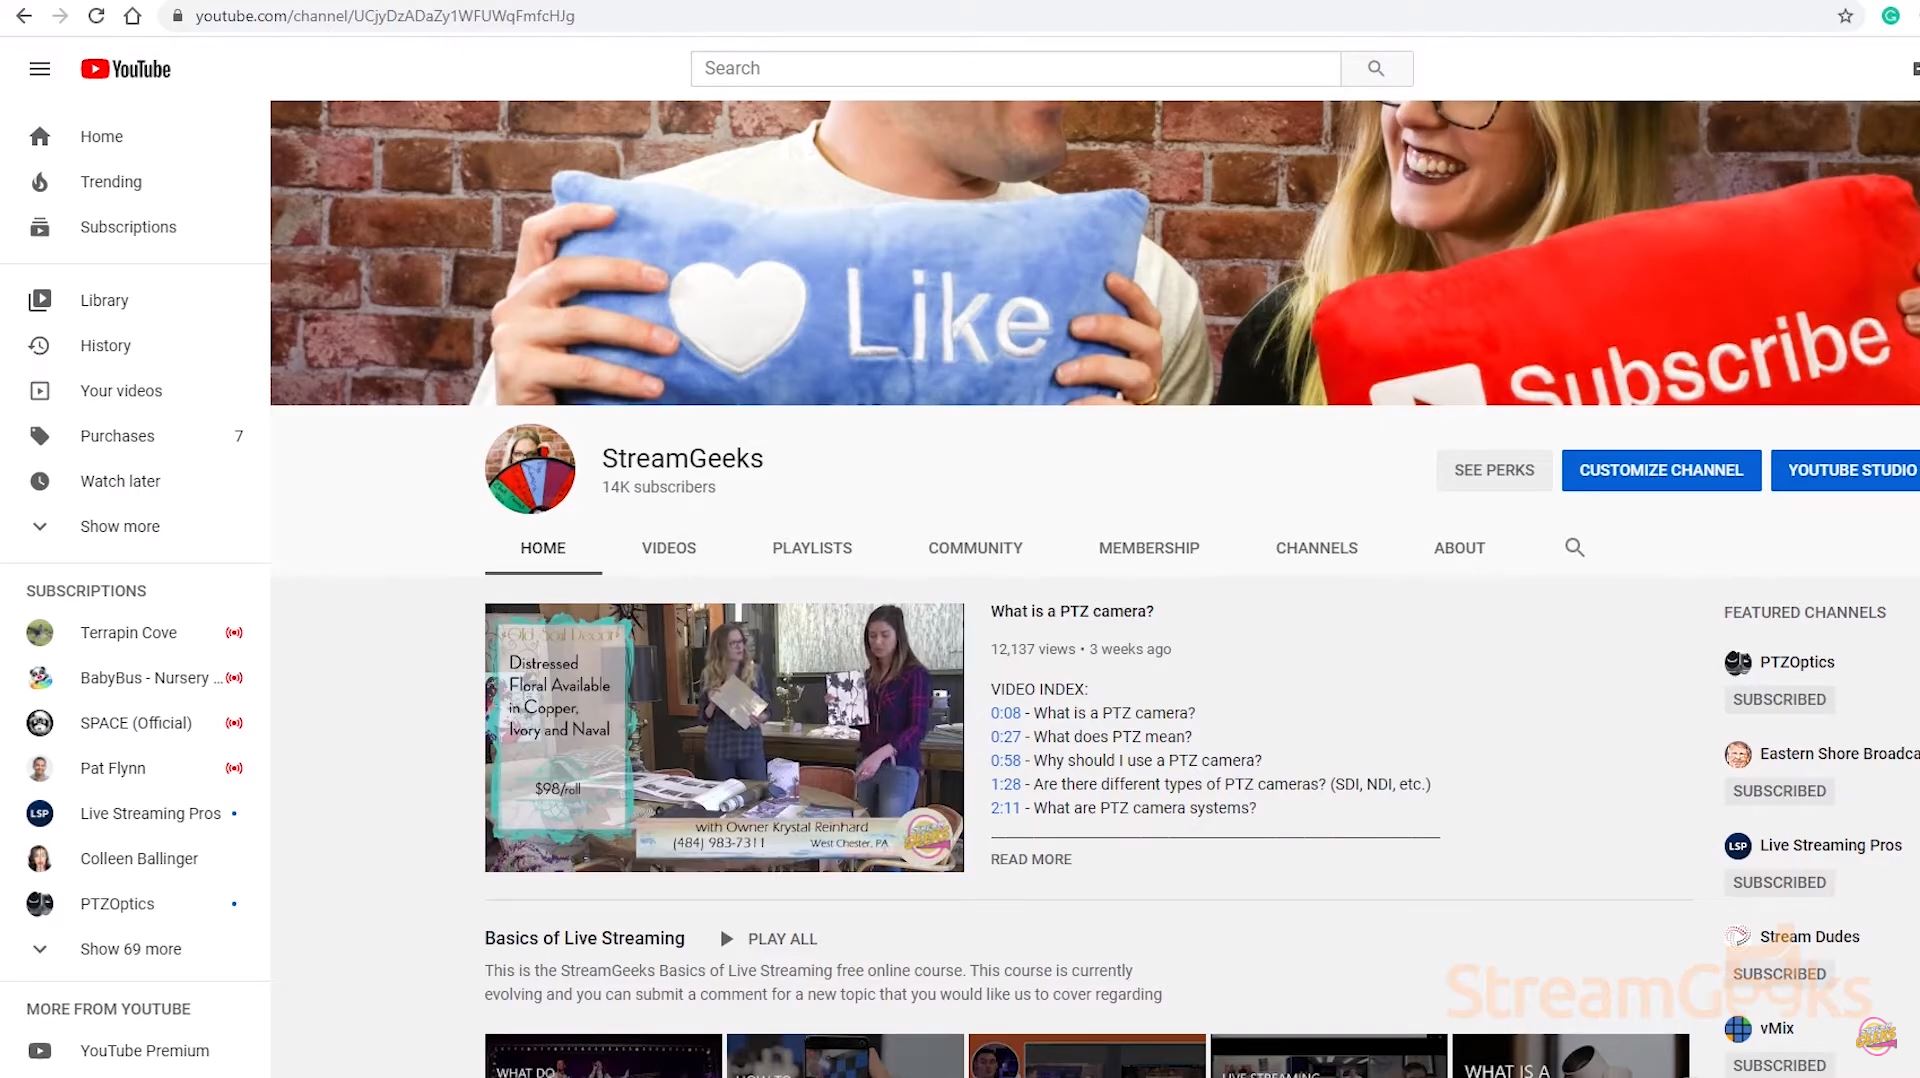This screenshot has height=1078, width=1920.
Task: Open the Subscriptions feed icon
Action: (x=40, y=227)
